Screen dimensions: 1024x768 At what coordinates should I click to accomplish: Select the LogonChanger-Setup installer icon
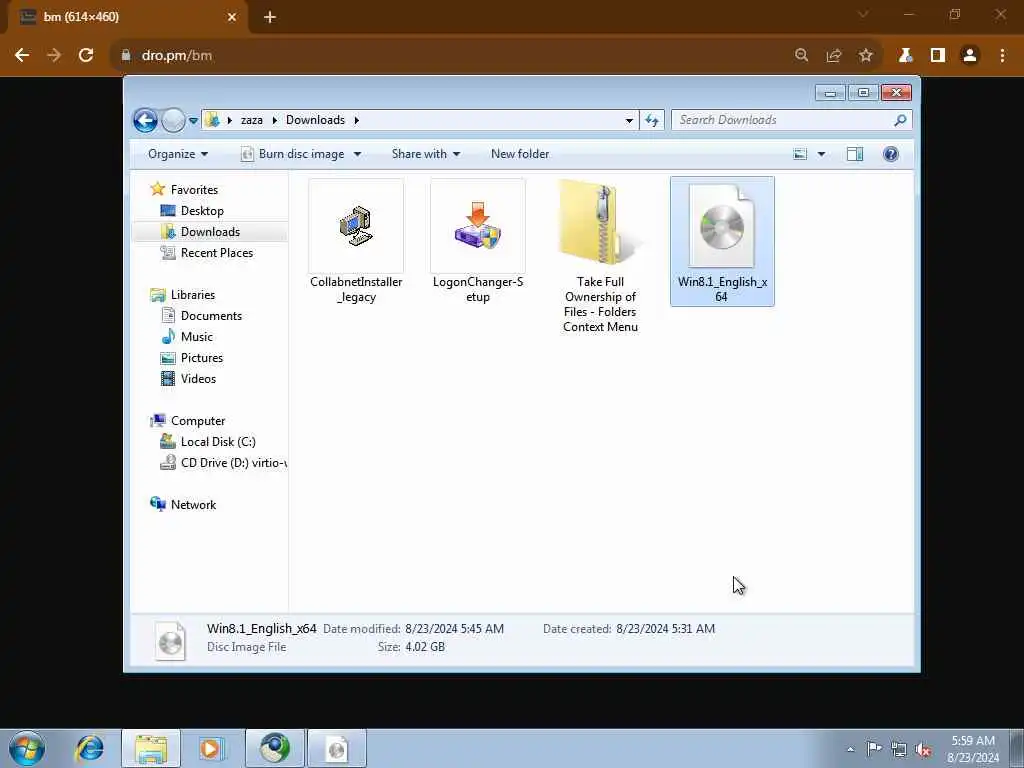(478, 226)
